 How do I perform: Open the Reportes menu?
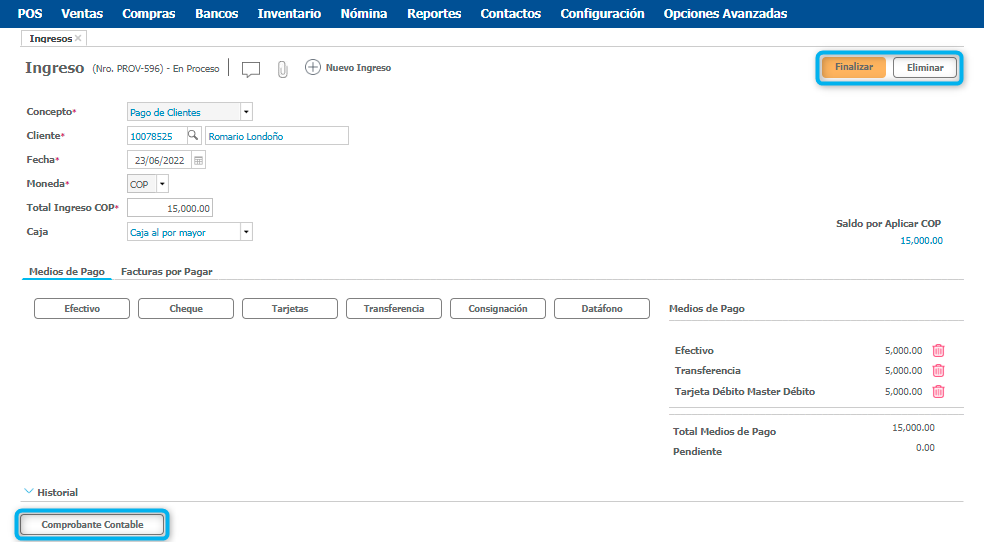click(434, 14)
